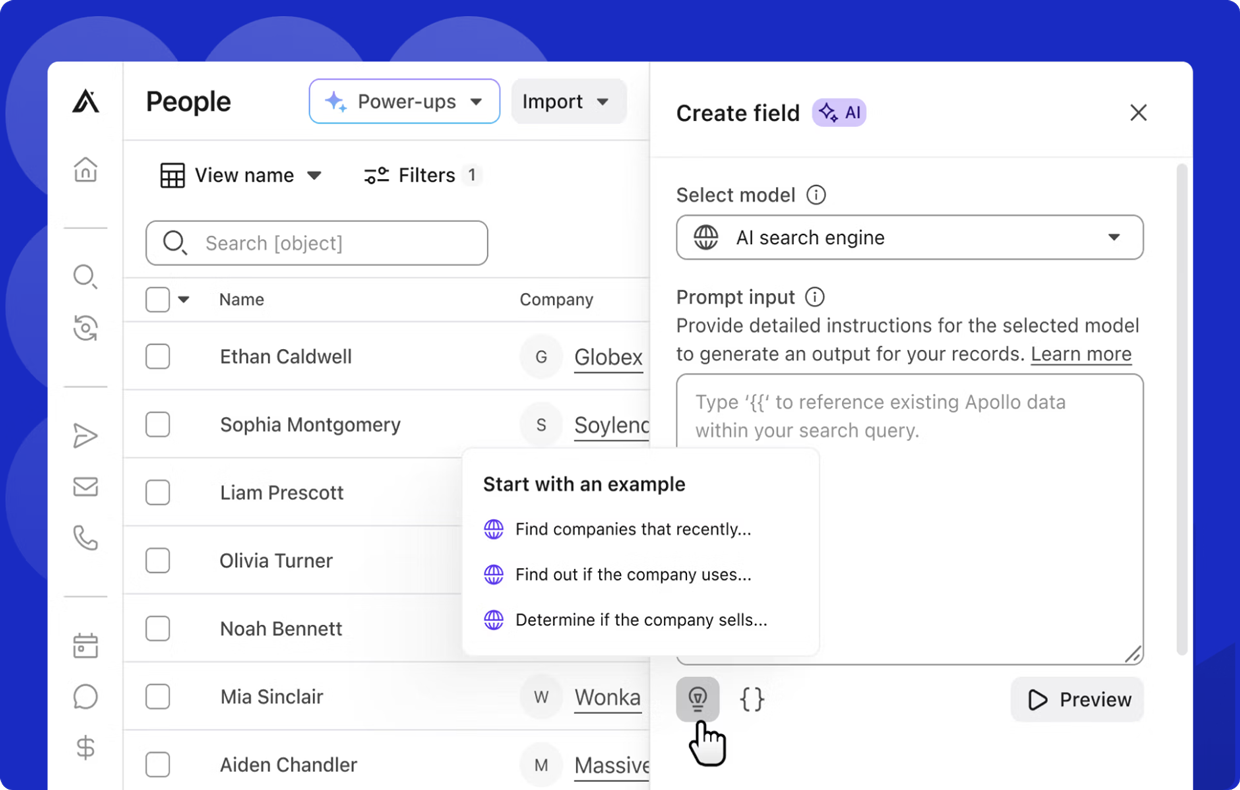This screenshot has height=790, width=1240.
Task: Expand the Power-ups dropdown
Action: [405, 102]
